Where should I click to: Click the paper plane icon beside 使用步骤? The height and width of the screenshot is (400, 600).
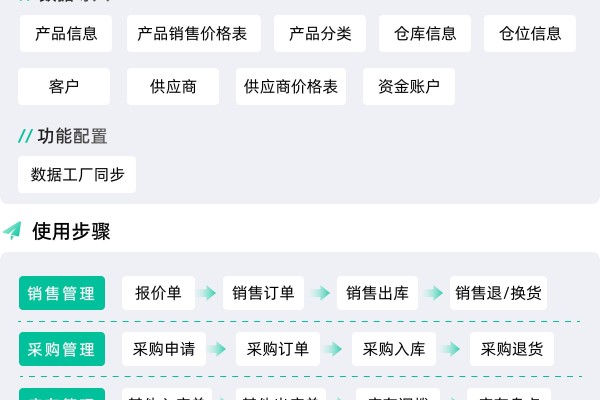12,230
